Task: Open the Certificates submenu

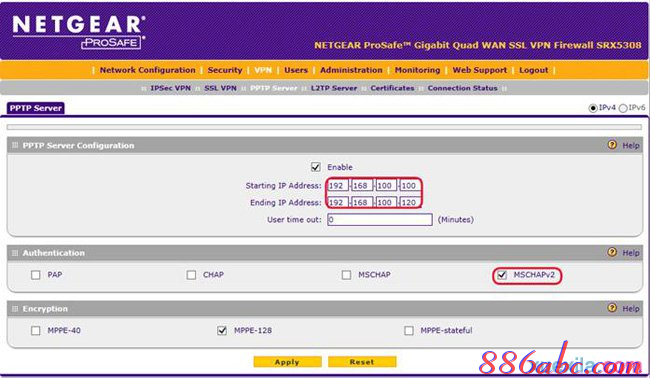Action: (392, 88)
